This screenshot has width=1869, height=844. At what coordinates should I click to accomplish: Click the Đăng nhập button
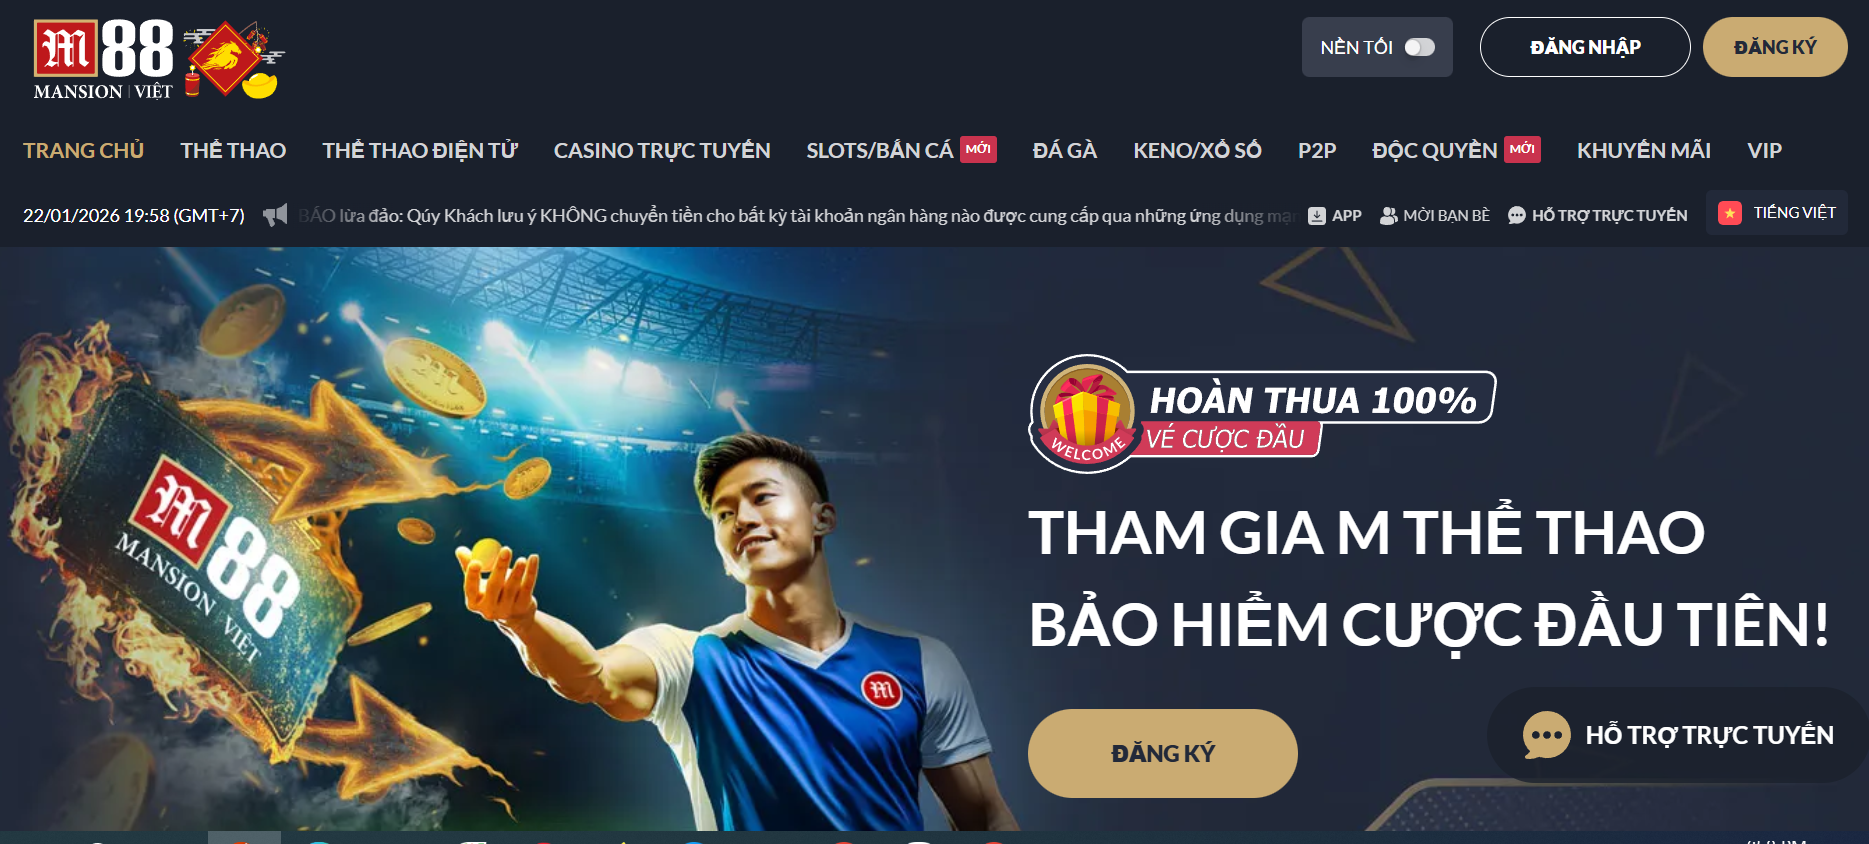point(1585,47)
